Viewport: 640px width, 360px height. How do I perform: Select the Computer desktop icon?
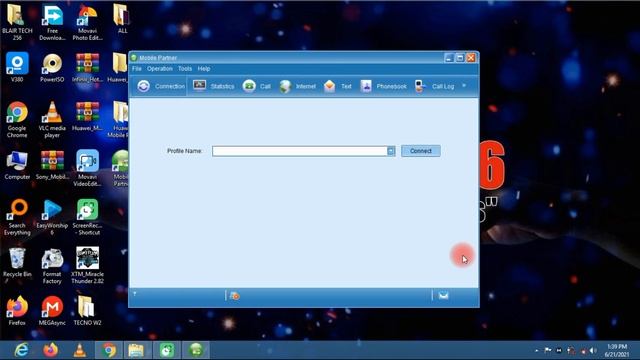pyautogui.click(x=17, y=165)
